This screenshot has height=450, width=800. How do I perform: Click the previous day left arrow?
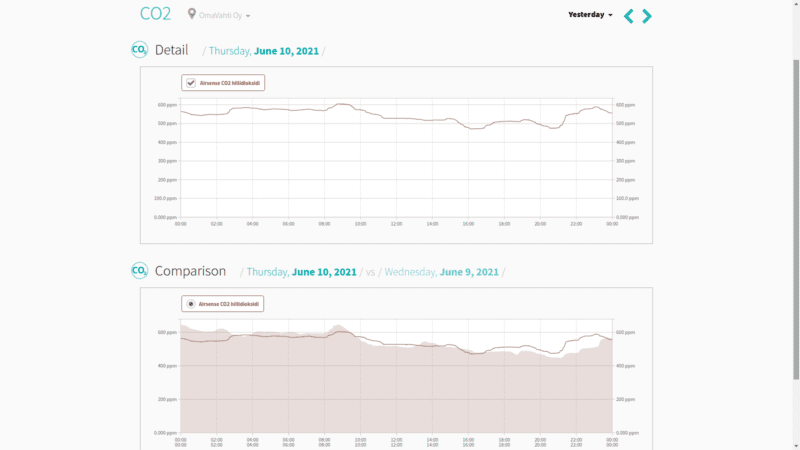click(x=628, y=16)
